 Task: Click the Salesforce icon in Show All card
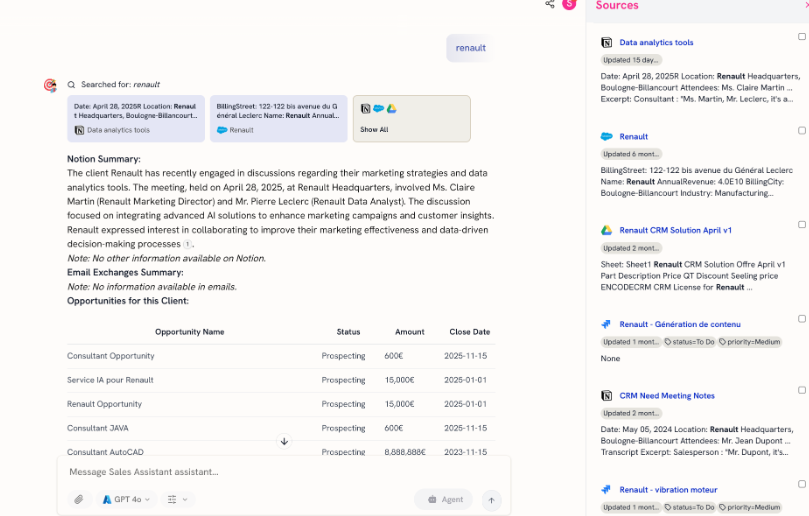coord(379,108)
